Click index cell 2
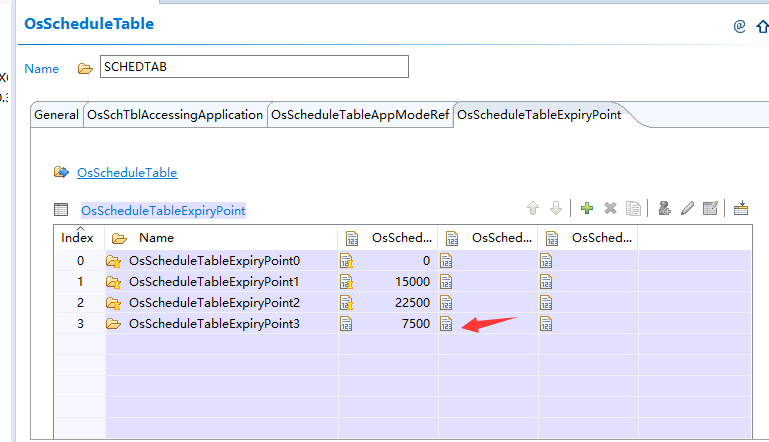 coord(80,303)
